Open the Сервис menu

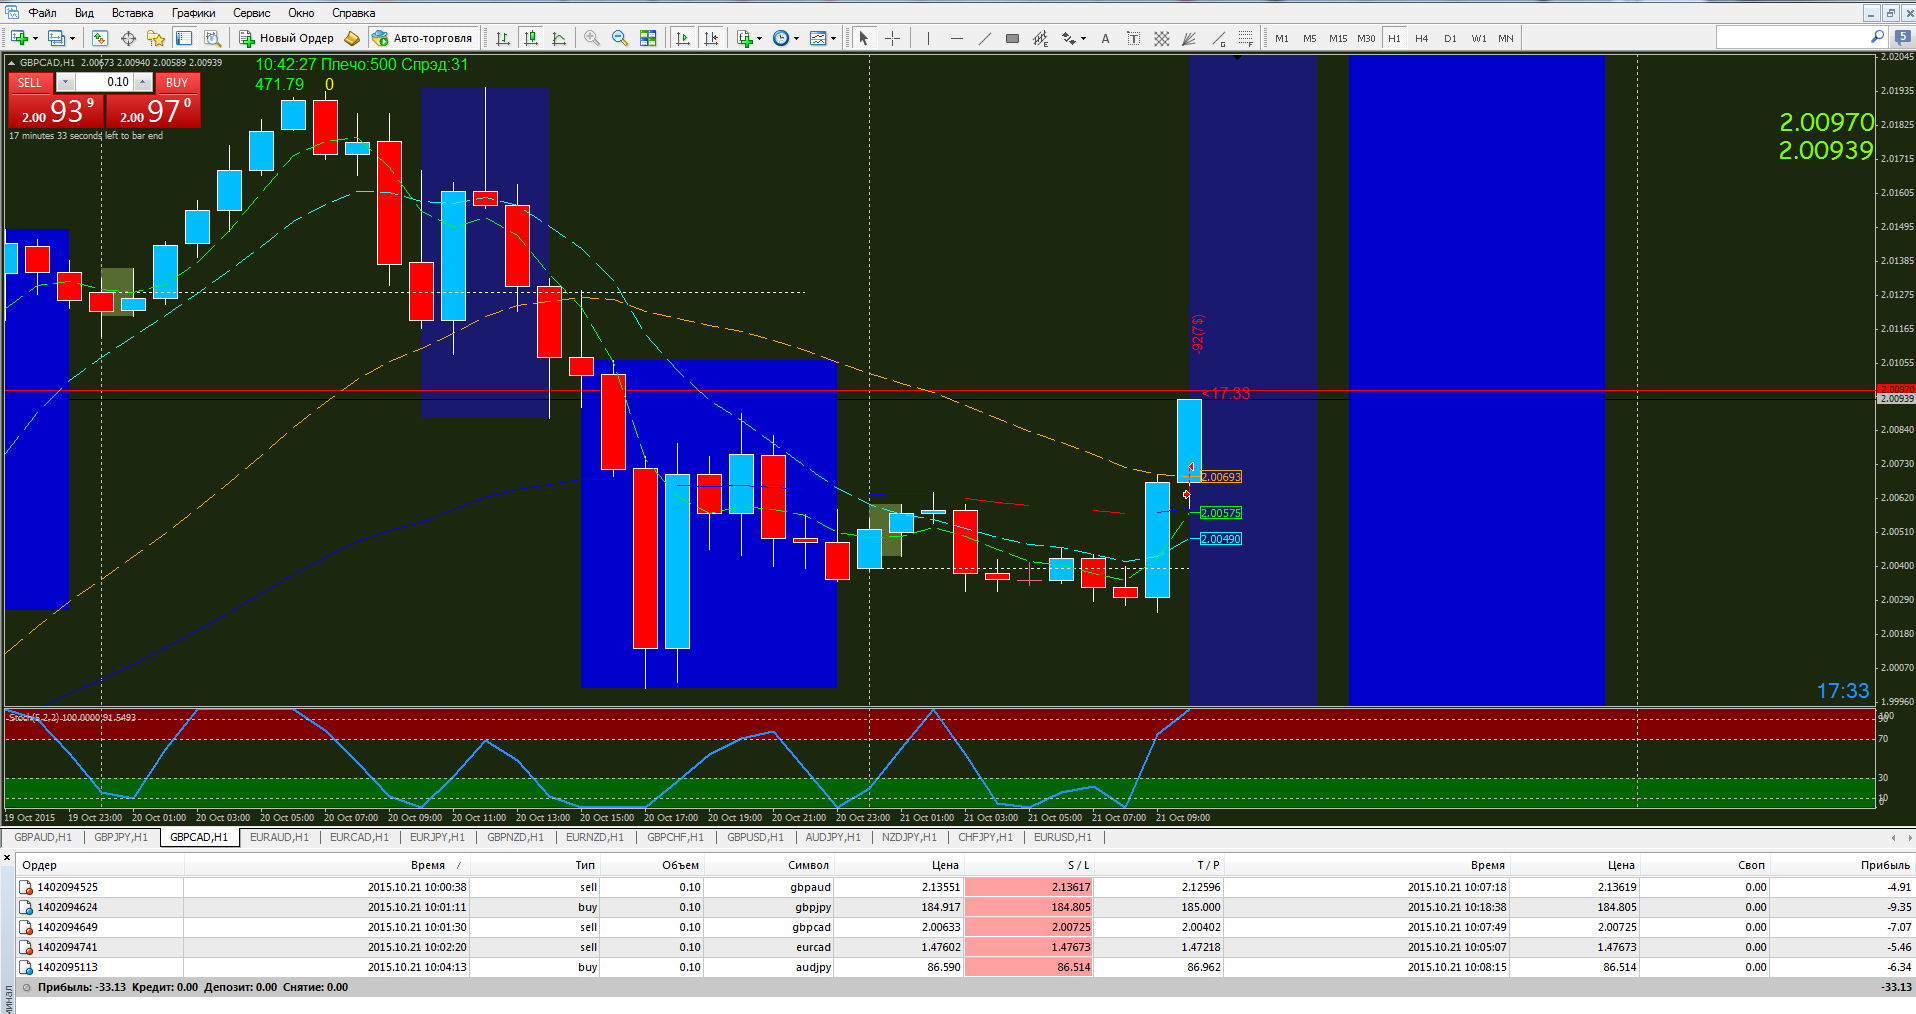click(252, 13)
